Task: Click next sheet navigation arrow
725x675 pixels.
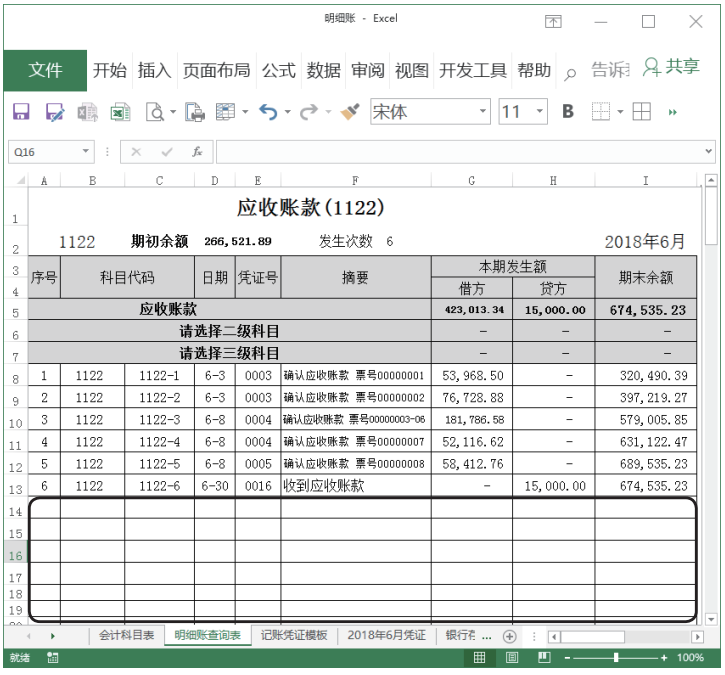Action: coord(53,637)
